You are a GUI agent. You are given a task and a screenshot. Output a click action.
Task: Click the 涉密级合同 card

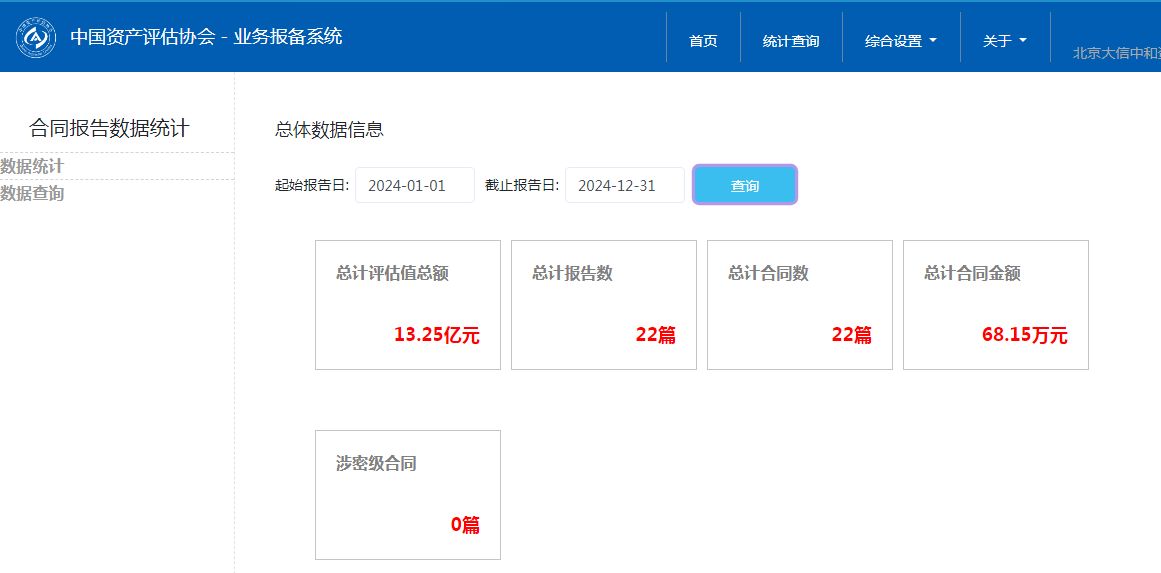407,494
